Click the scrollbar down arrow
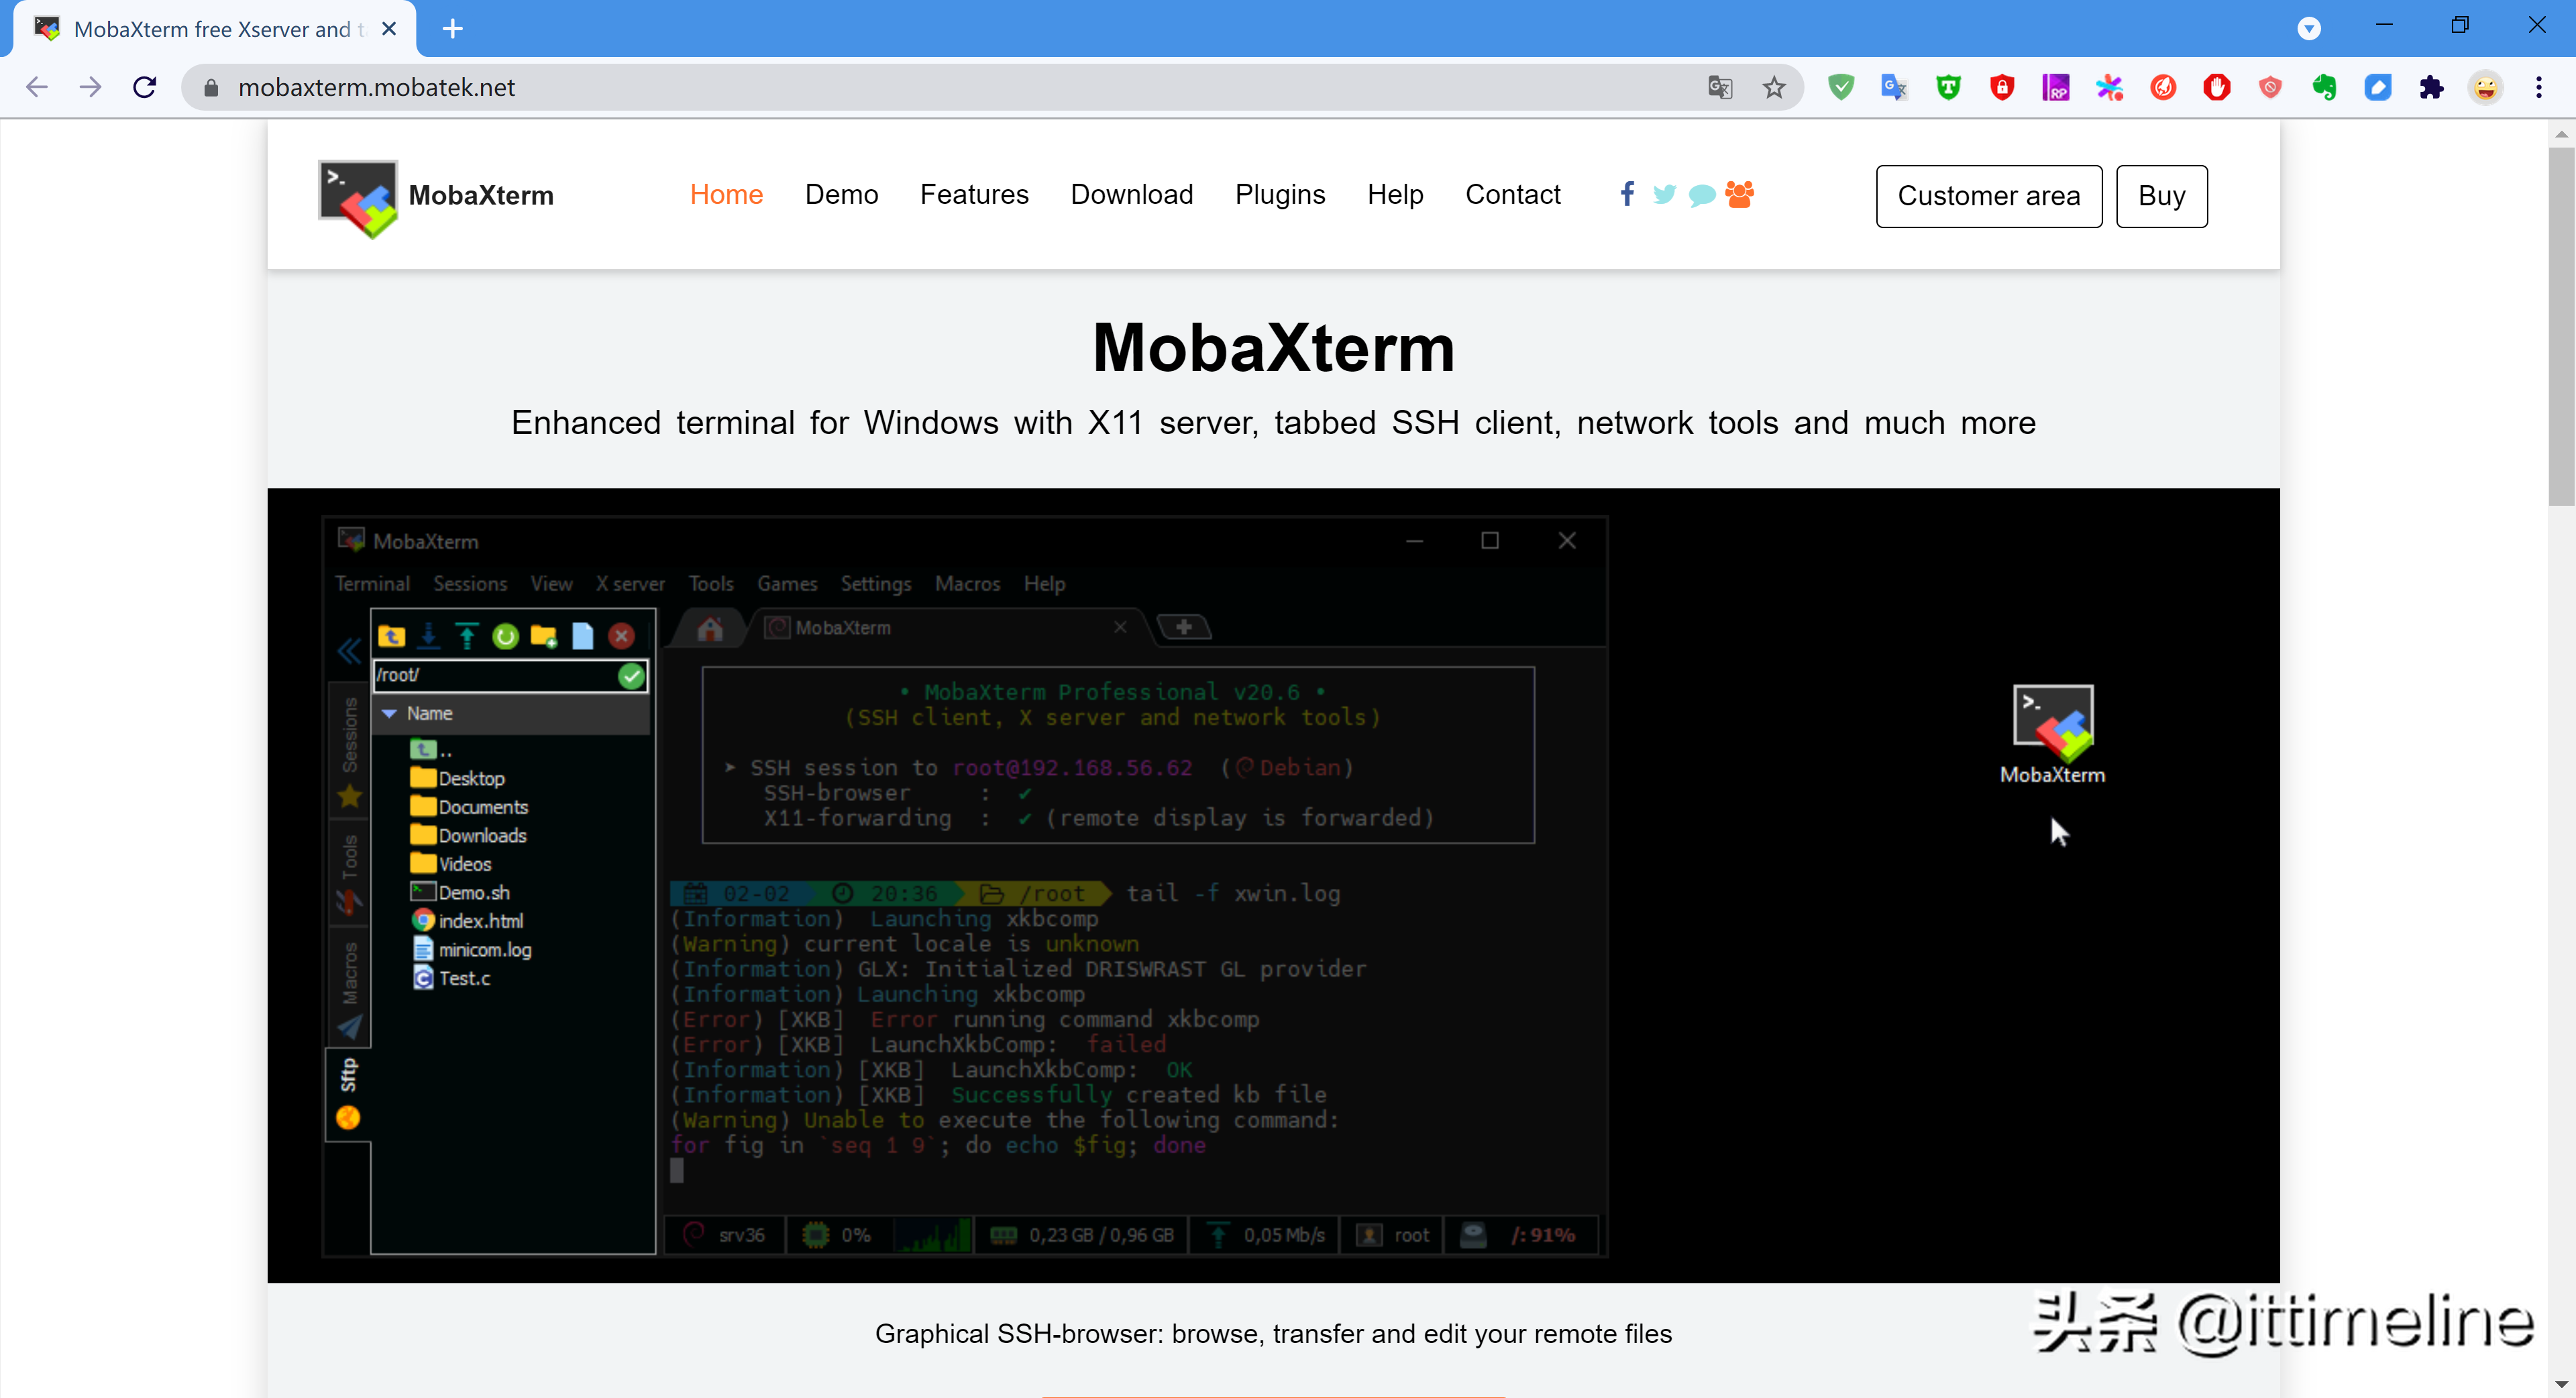The height and width of the screenshot is (1398, 2576). pos(2560,1385)
